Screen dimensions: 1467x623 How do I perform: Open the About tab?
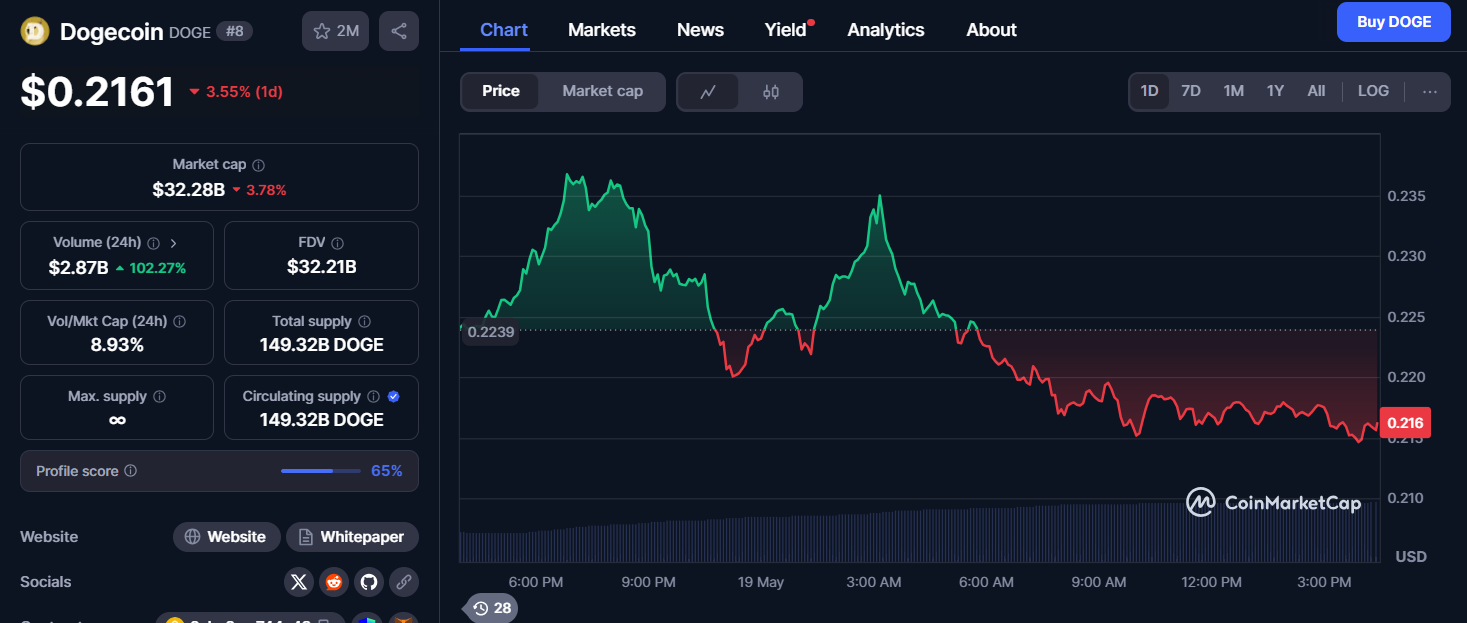[x=991, y=30]
